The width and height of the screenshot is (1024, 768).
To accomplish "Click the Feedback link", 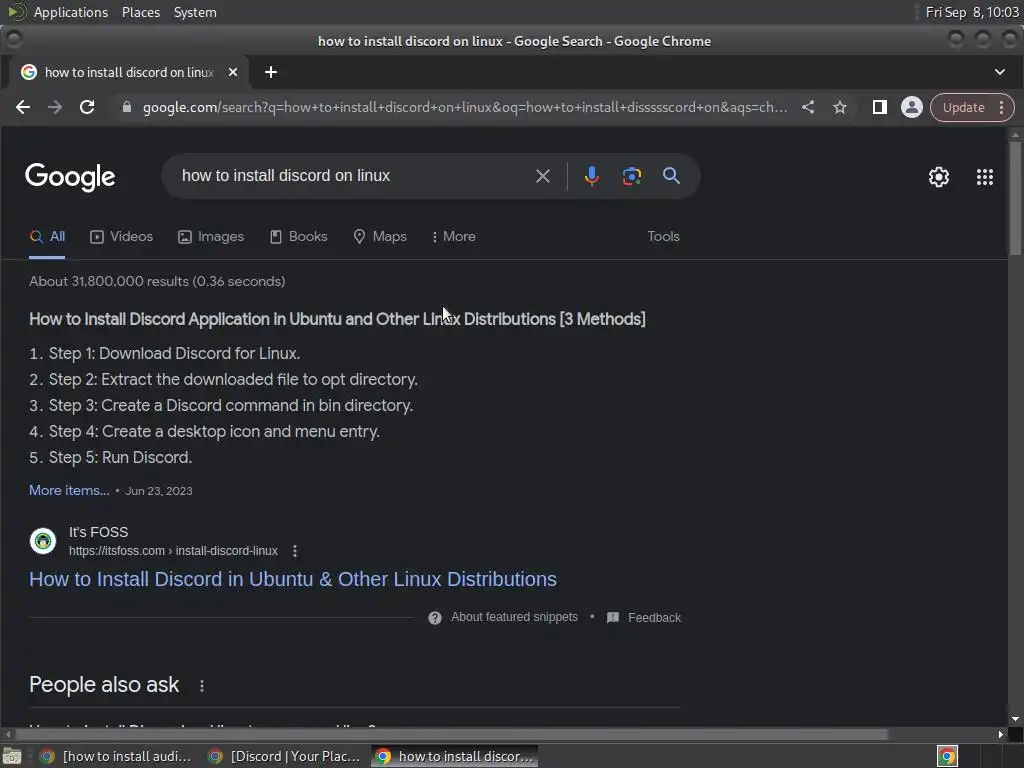I will [654, 618].
